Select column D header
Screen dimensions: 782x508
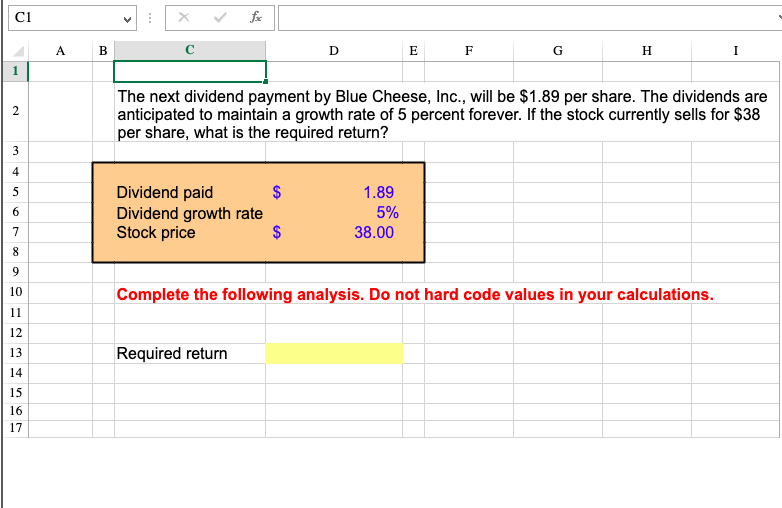coord(334,51)
